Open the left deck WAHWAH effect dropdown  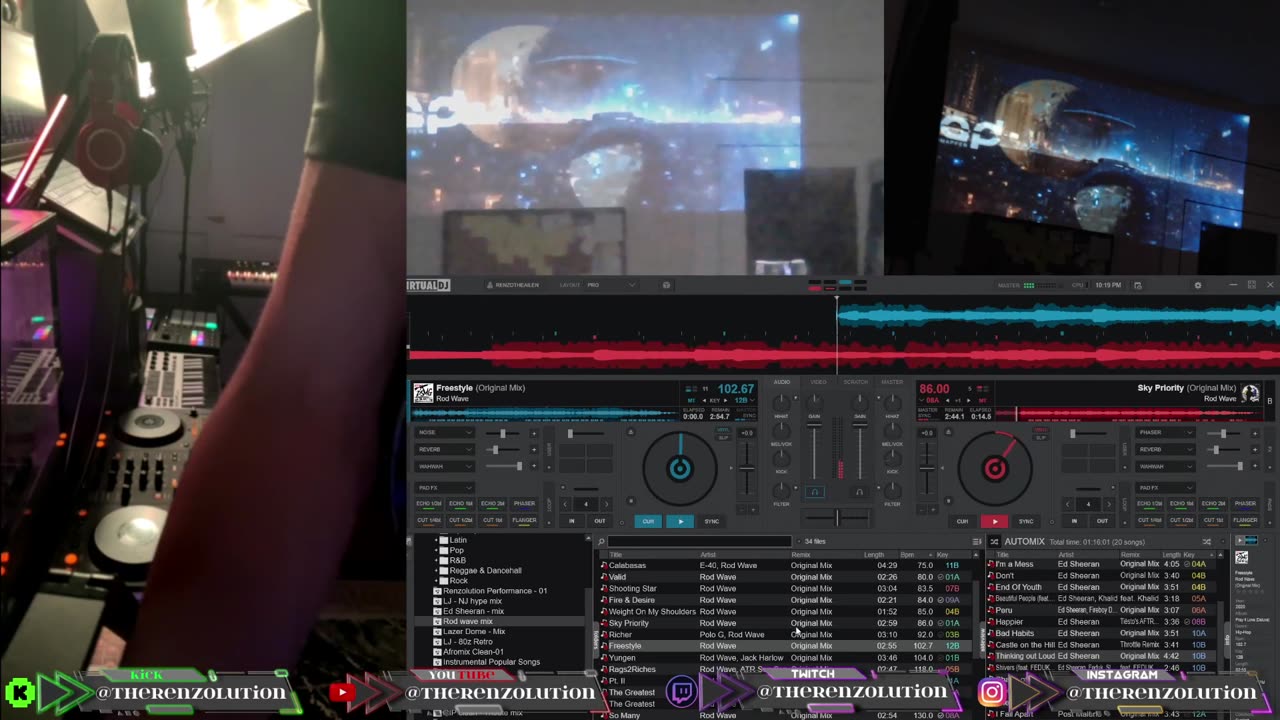pos(445,466)
